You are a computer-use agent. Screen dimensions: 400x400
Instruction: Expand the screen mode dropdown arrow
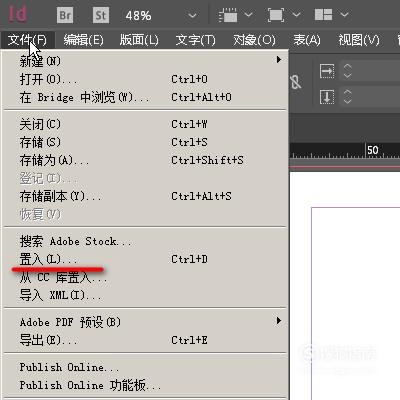click(x=296, y=15)
